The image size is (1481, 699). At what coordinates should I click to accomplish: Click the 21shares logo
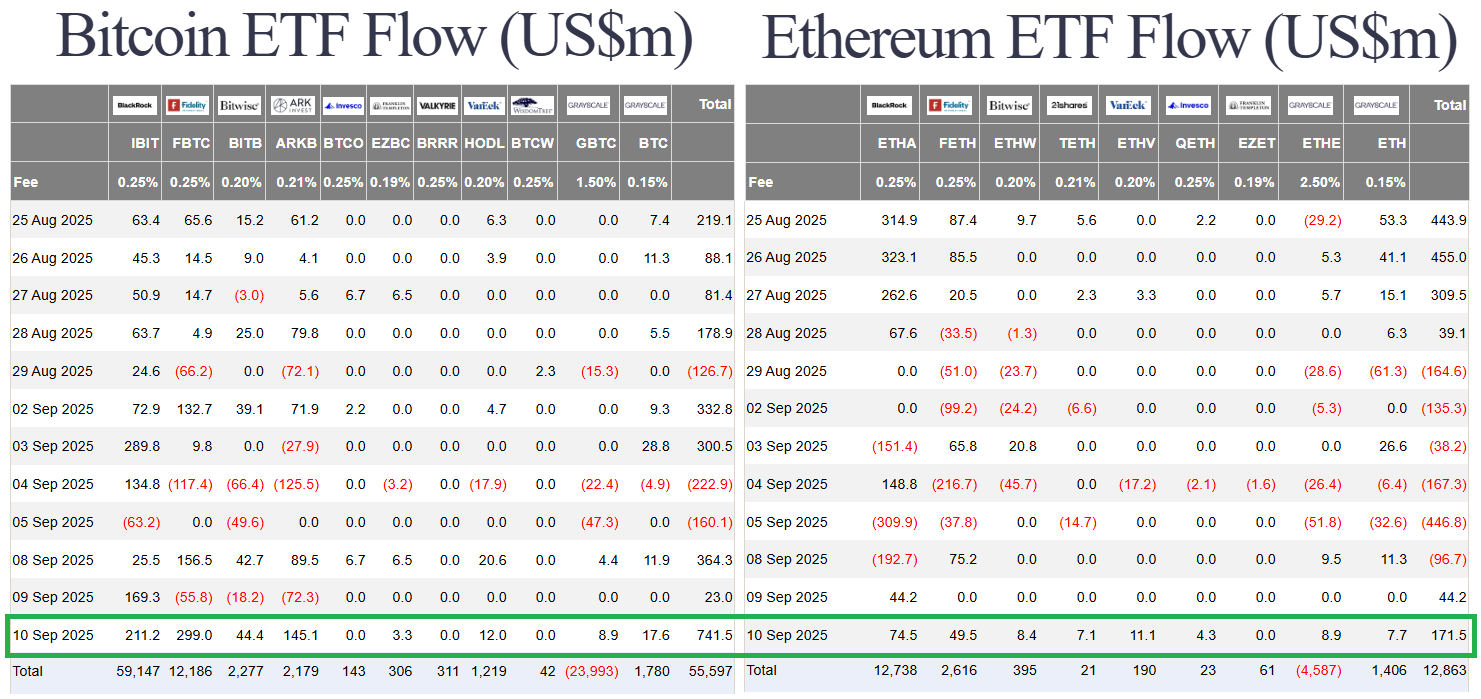(1070, 105)
